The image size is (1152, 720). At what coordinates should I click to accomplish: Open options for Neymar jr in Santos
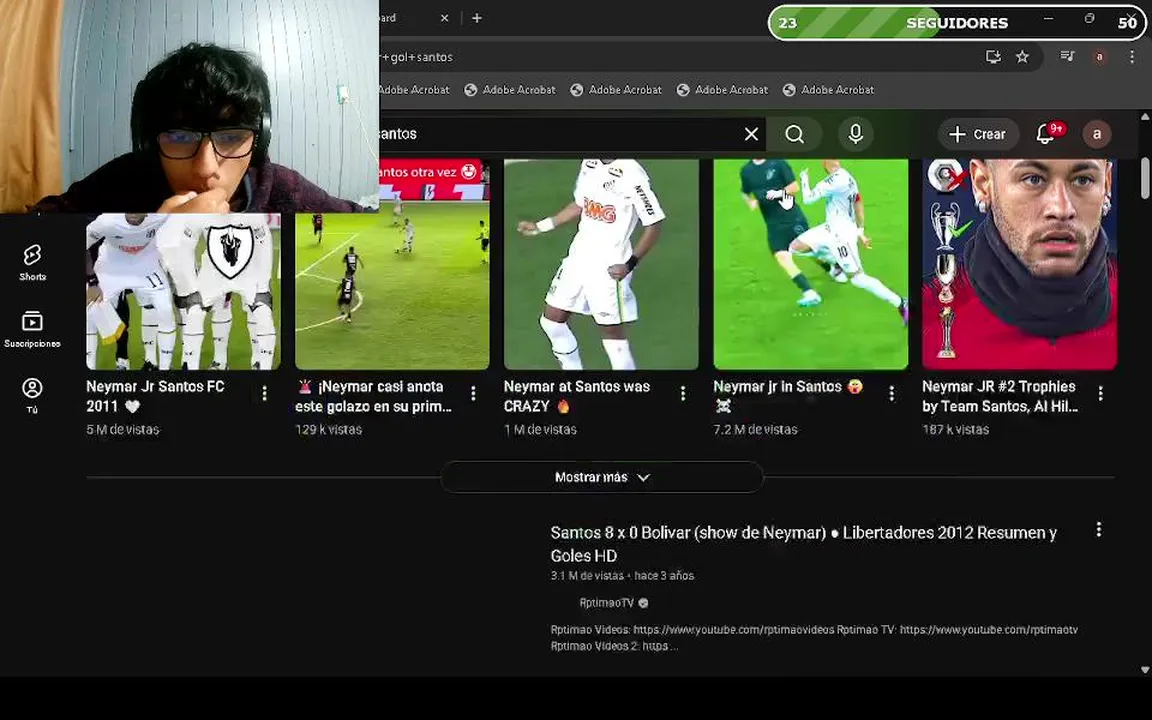pos(891,394)
